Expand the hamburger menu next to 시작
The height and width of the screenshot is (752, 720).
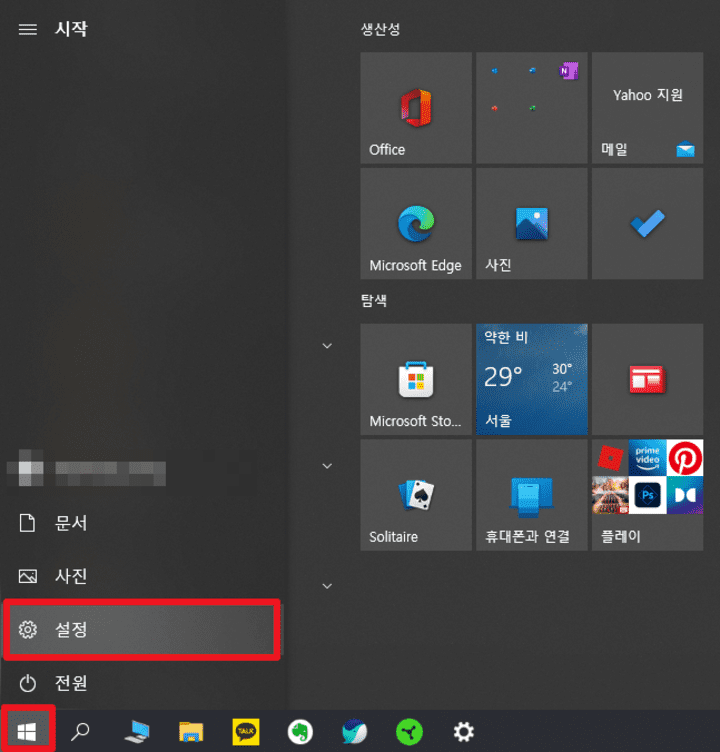pos(27,29)
